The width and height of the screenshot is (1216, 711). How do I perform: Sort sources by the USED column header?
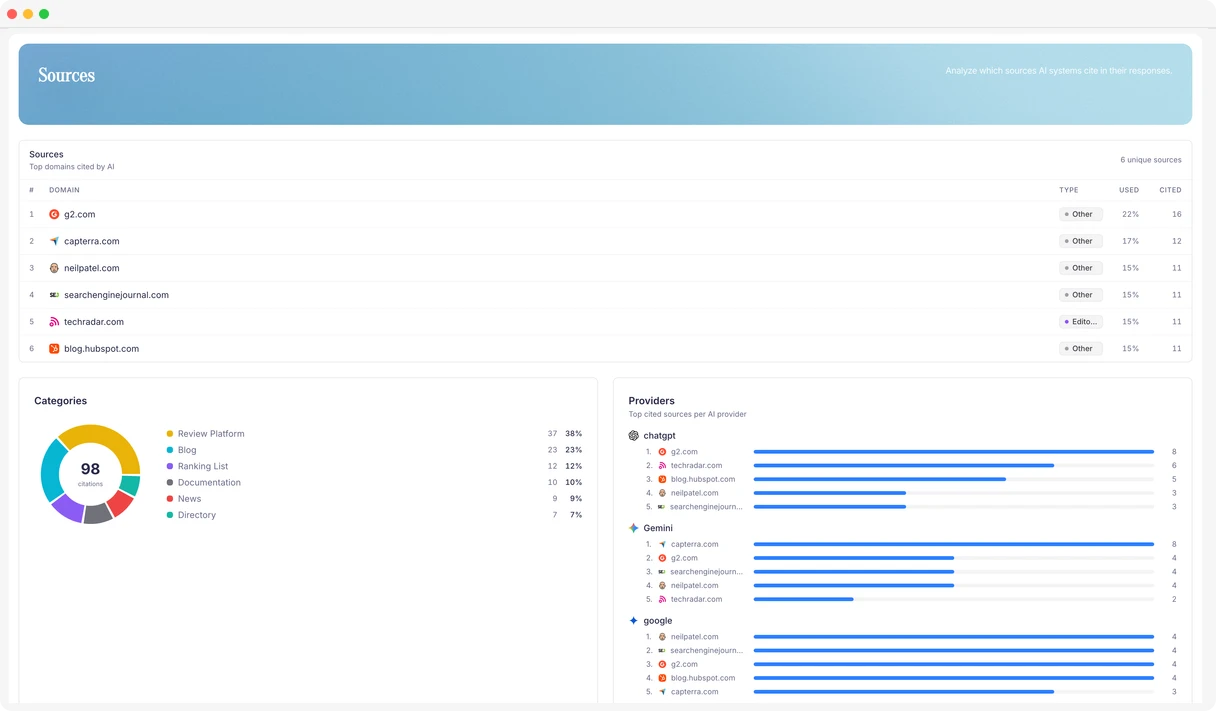tap(1128, 190)
